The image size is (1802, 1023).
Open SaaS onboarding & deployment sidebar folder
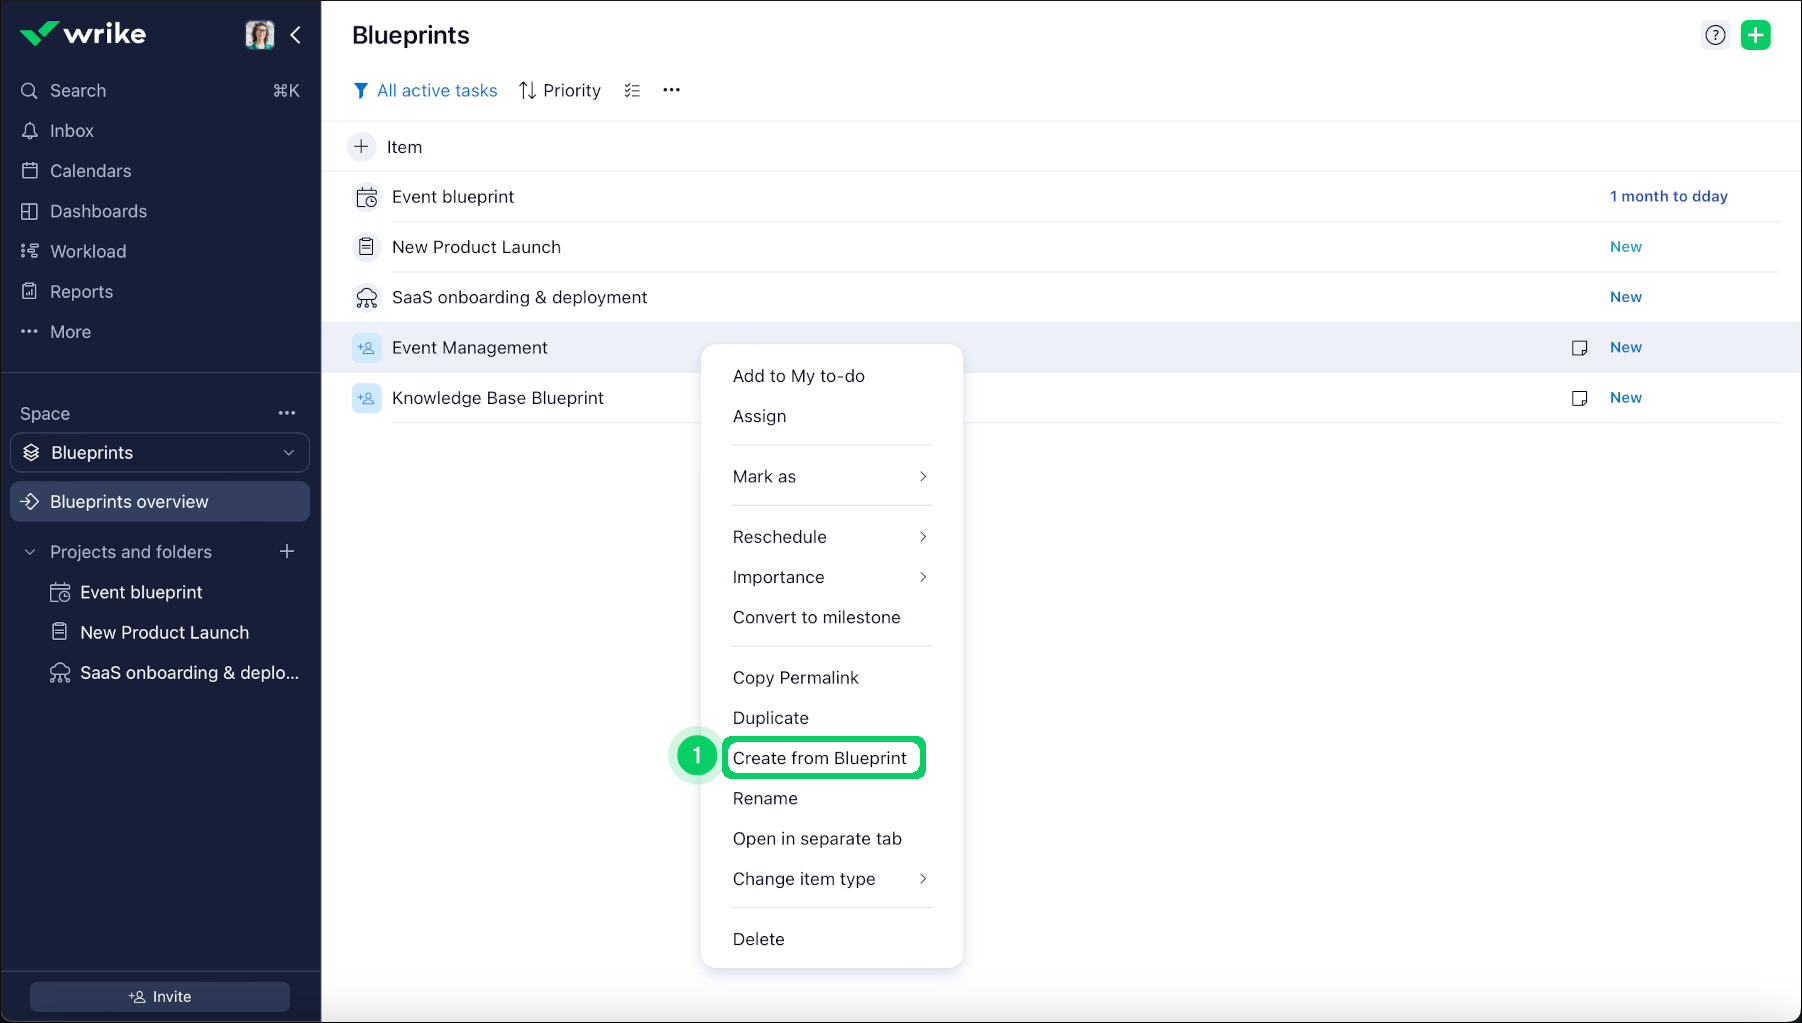(188, 673)
